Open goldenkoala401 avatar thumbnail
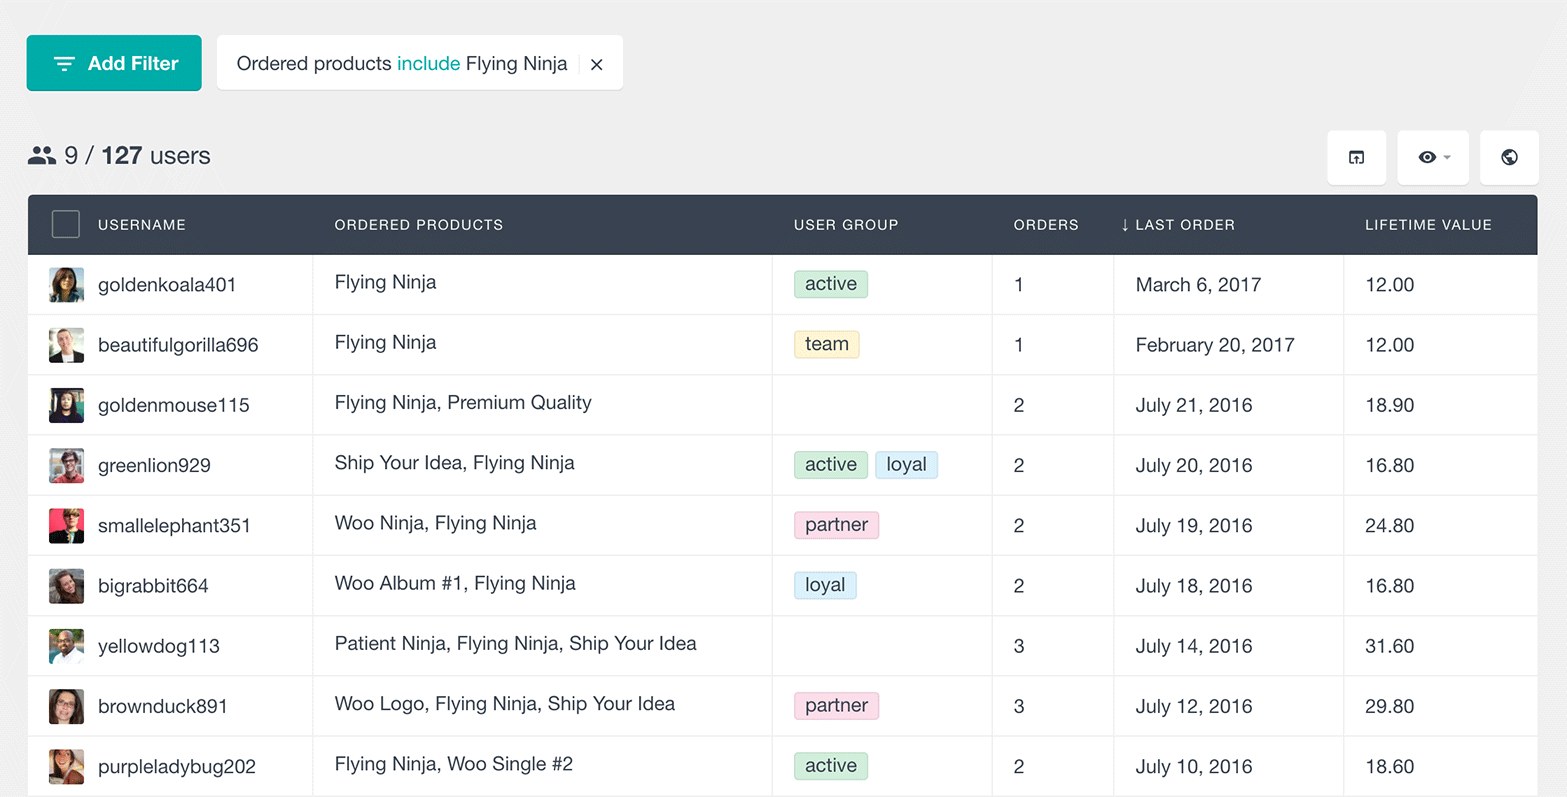 point(66,285)
